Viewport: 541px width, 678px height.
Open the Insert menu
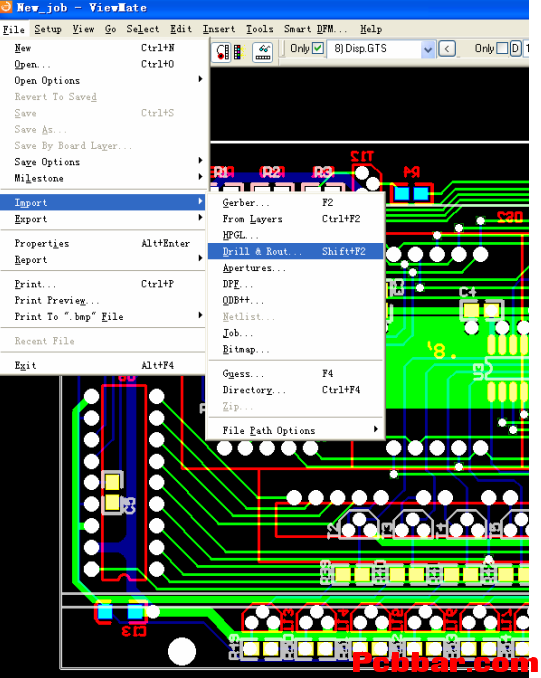pyautogui.click(x=219, y=29)
